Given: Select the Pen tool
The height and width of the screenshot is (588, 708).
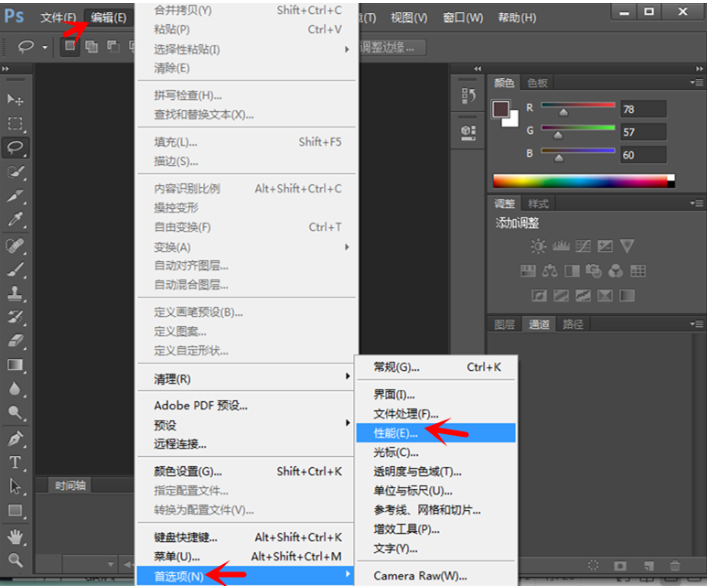Looking at the screenshot, I should [x=16, y=438].
